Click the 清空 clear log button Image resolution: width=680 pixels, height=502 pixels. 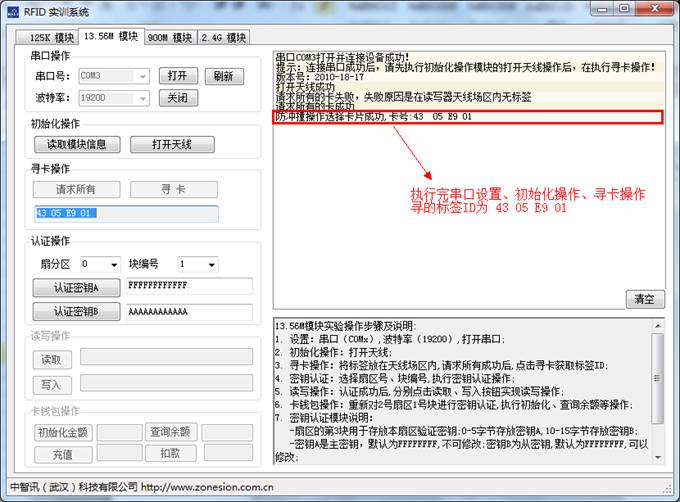tap(645, 299)
